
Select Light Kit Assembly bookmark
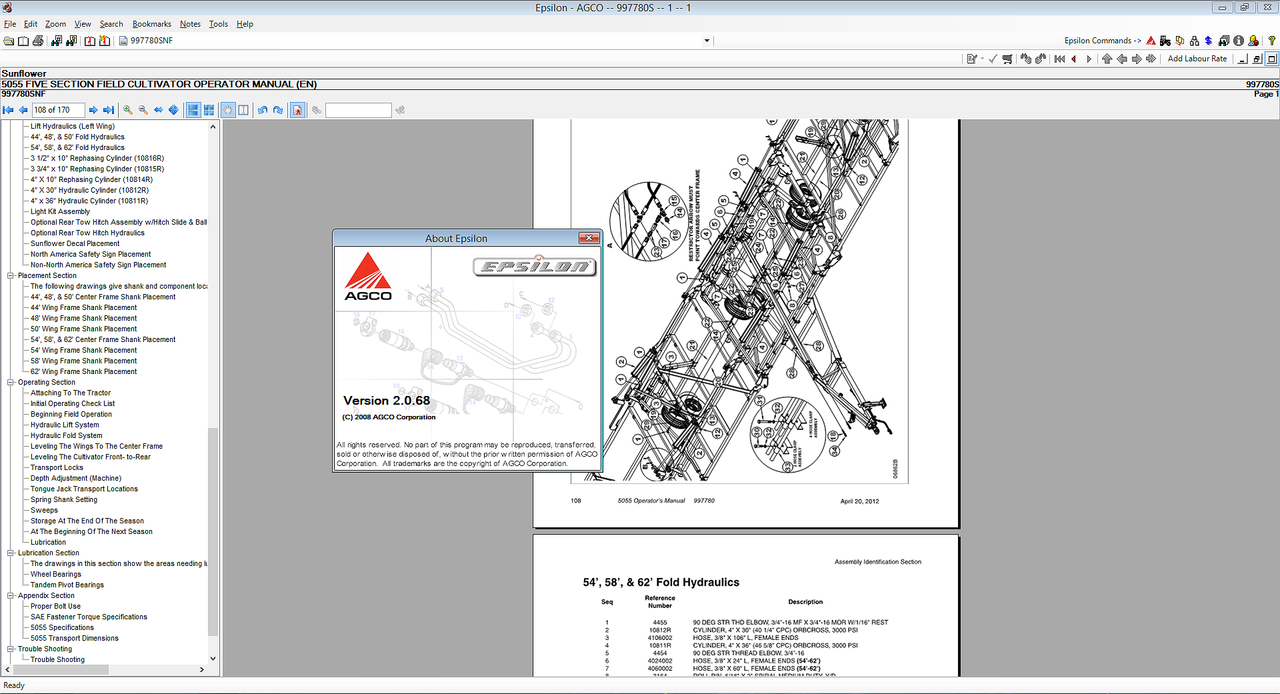click(x=60, y=211)
